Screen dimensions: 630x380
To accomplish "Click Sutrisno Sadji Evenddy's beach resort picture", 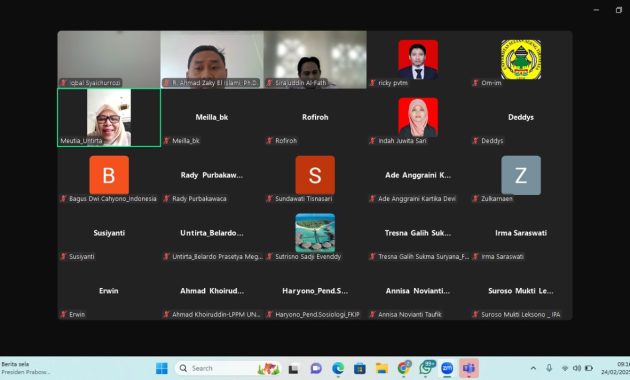I will (315, 233).
